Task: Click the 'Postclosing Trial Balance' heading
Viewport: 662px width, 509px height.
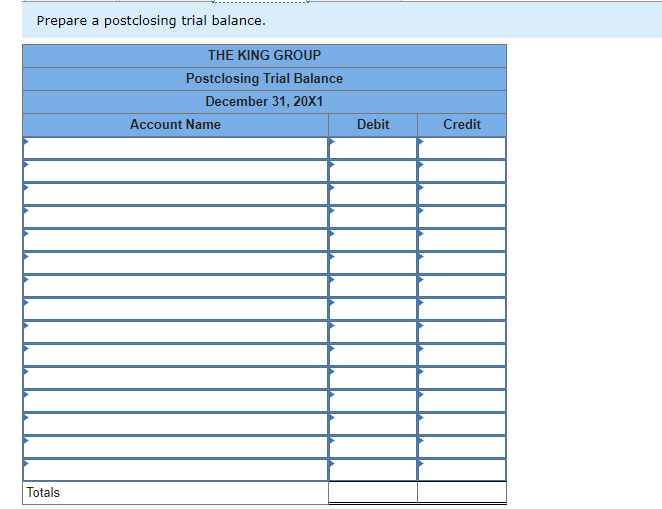Action: point(264,79)
